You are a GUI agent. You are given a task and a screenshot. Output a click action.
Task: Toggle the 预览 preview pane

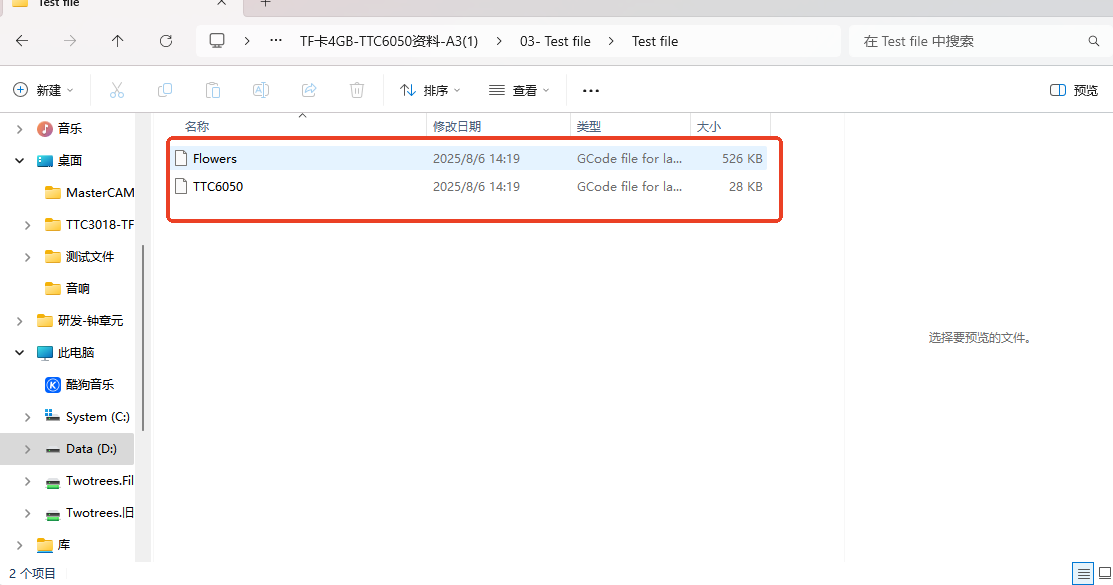pyautogui.click(x=1074, y=90)
